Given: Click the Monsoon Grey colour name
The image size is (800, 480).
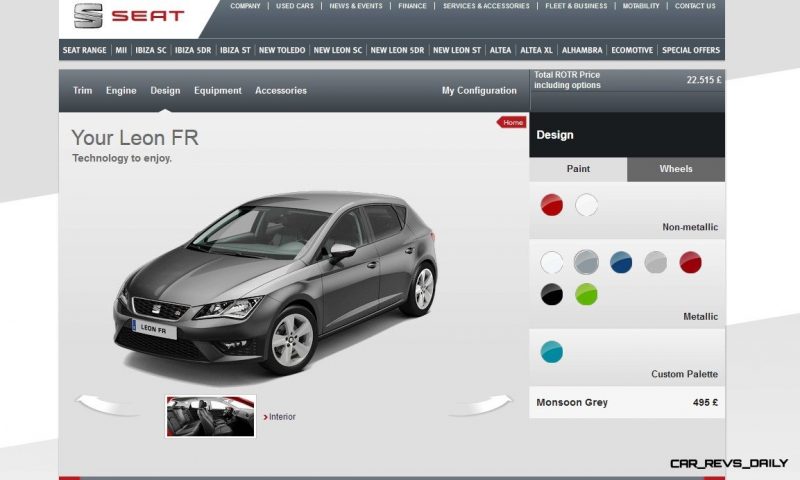Looking at the screenshot, I should coord(572,402).
